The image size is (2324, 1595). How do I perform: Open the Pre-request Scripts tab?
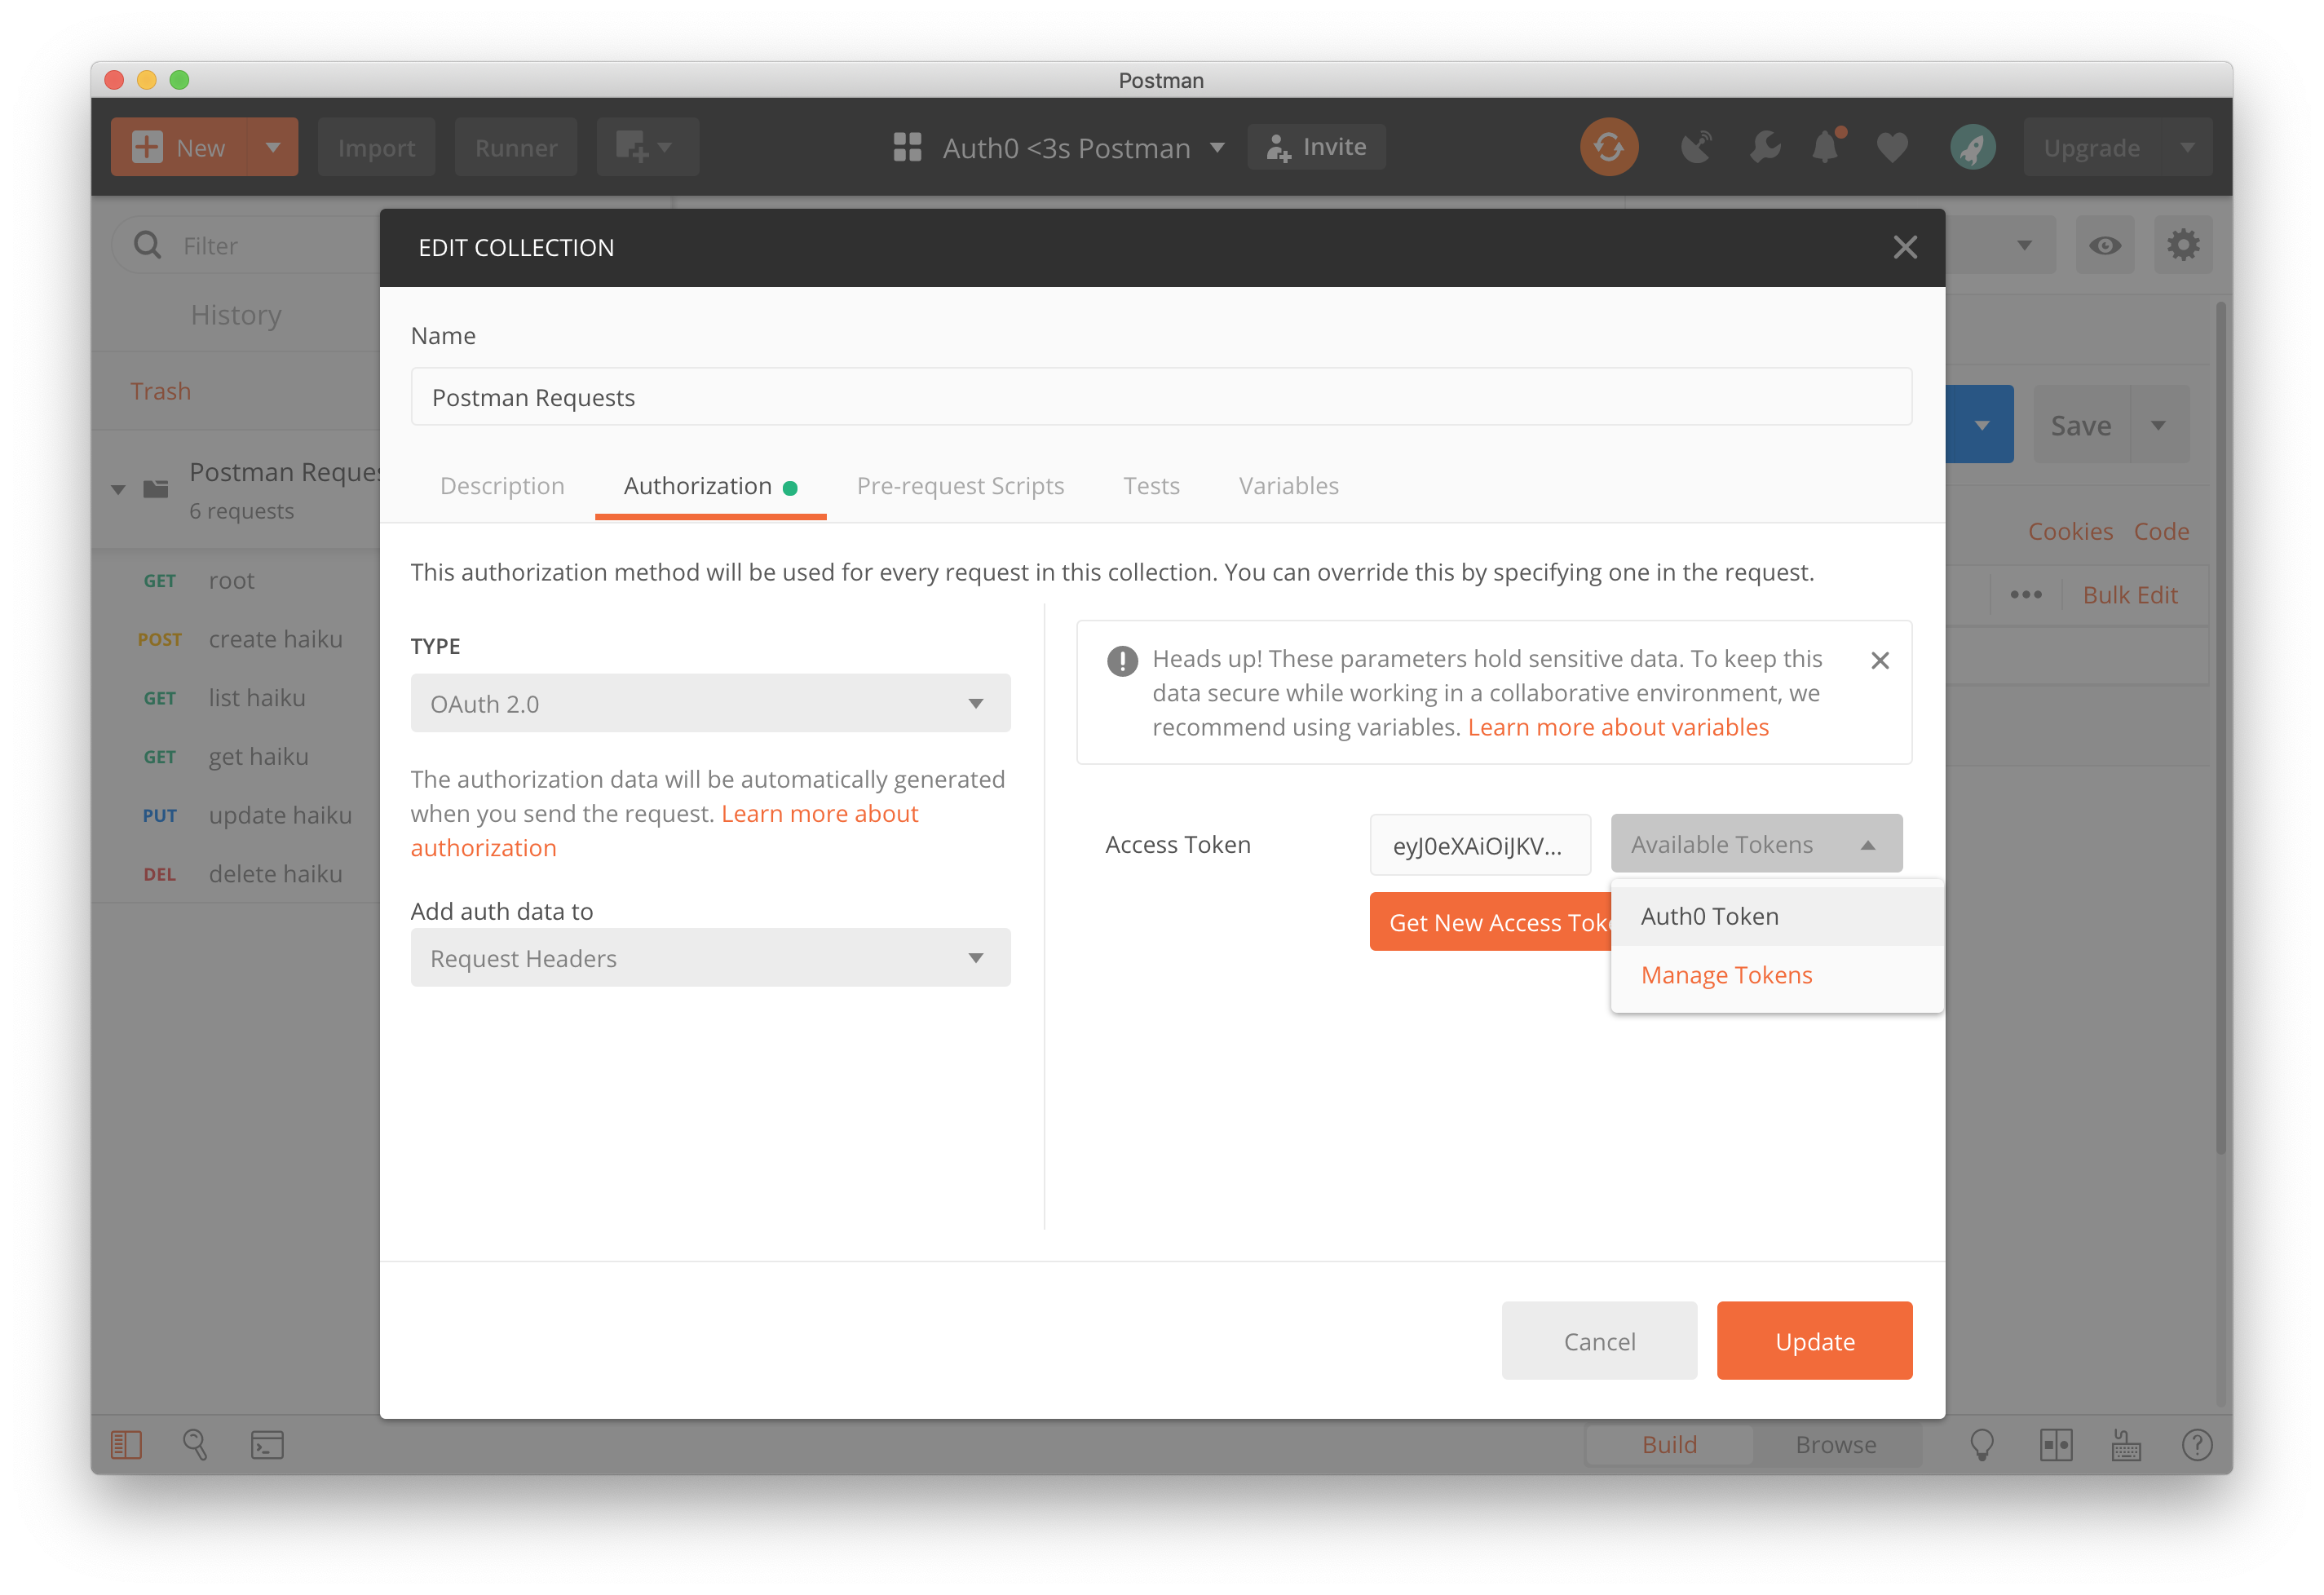tap(960, 486)
